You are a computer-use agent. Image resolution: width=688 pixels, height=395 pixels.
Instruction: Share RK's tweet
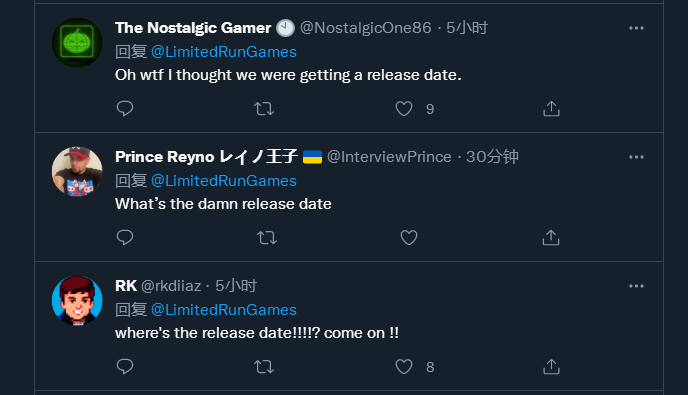(x=551, y=366)
